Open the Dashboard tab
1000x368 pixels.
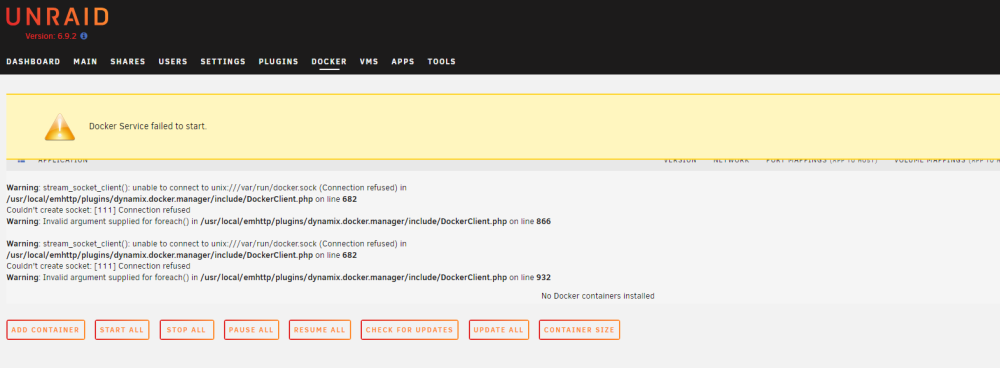(33, 62)
